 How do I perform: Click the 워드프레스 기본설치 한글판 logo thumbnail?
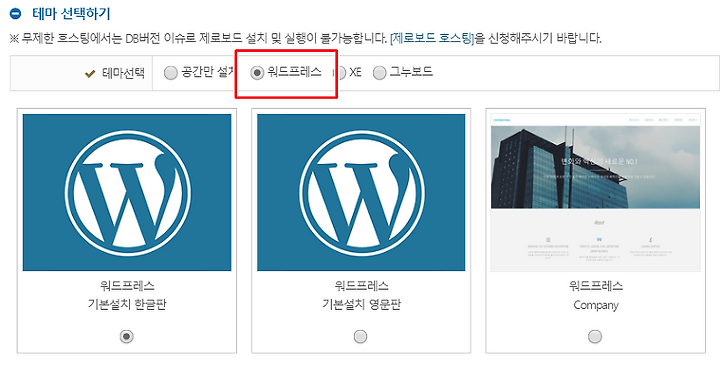coord(127,192)
